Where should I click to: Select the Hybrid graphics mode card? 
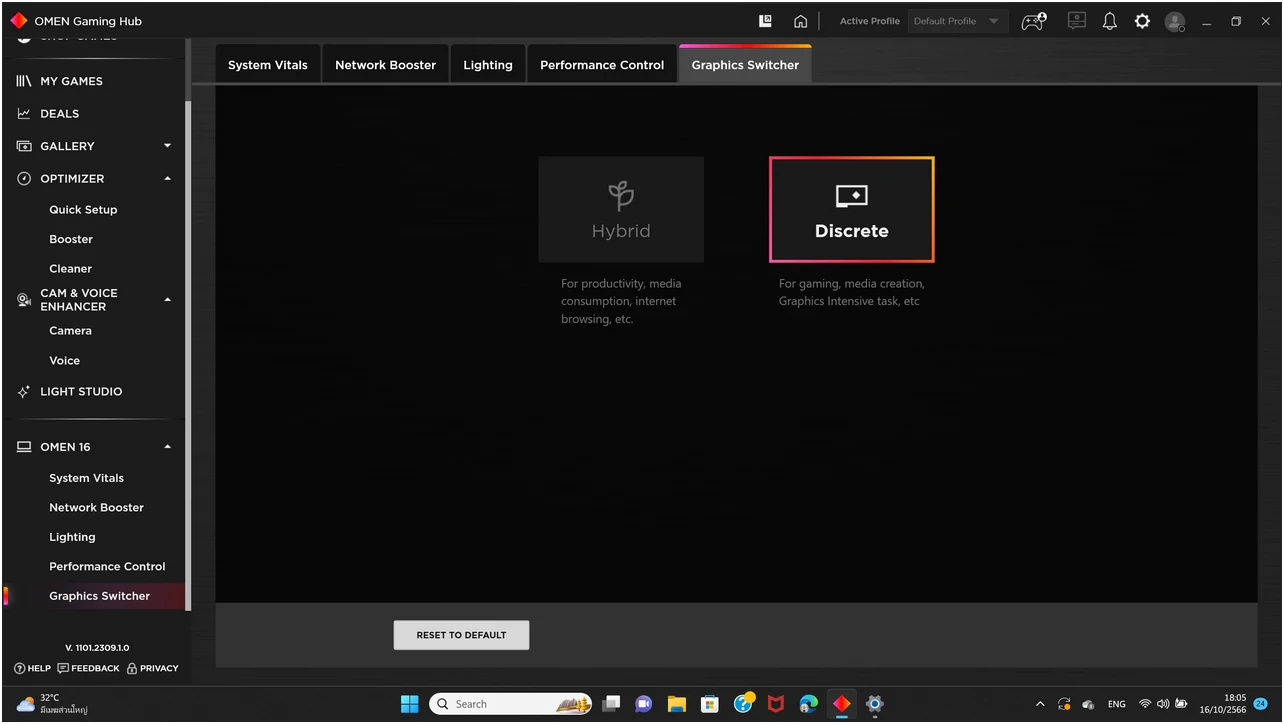[x=621, y=209]
